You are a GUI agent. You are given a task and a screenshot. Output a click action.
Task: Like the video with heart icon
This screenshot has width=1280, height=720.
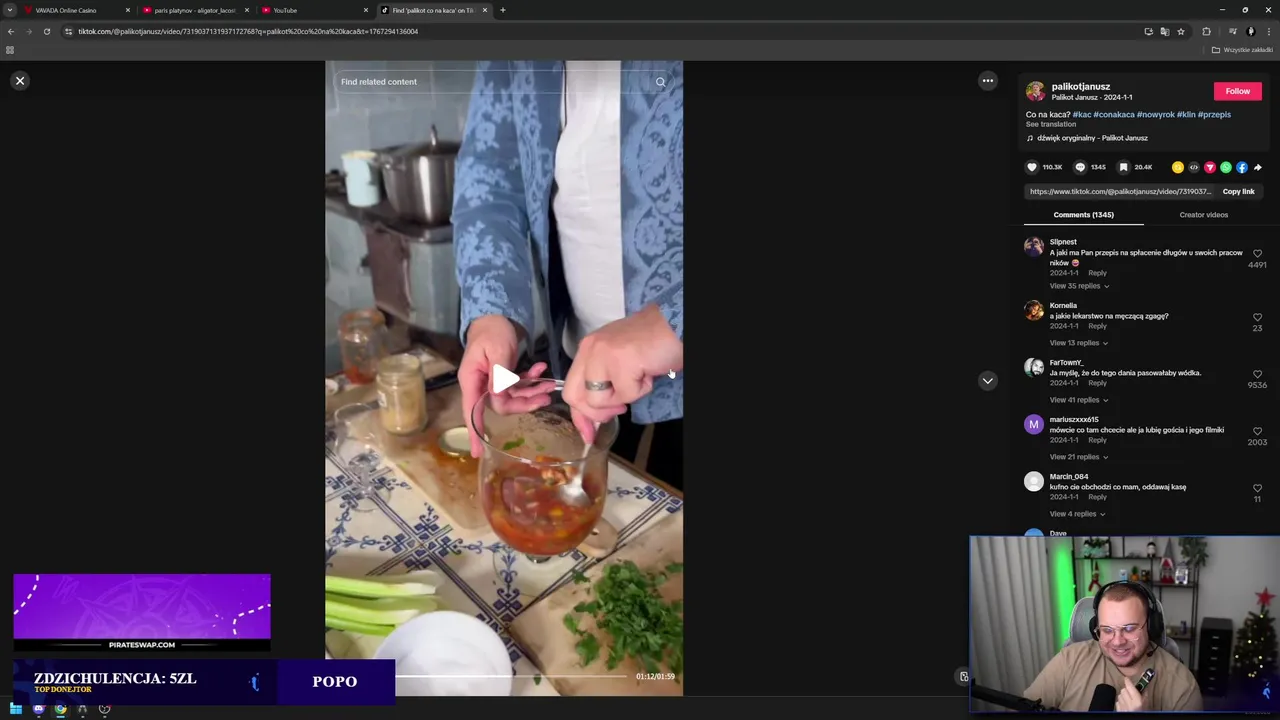(x=1032, y=167)
